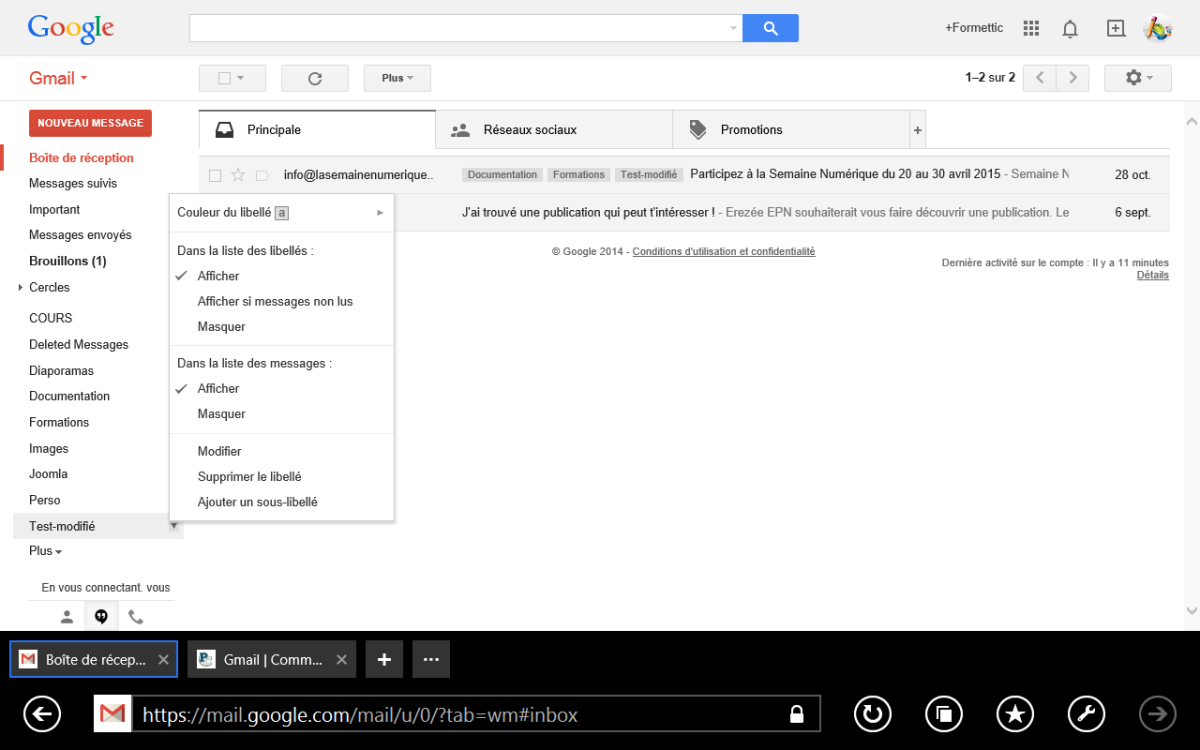The image size is (1200, 750).
Task: Open Messages suivis folder
Action: pos(73,184)
